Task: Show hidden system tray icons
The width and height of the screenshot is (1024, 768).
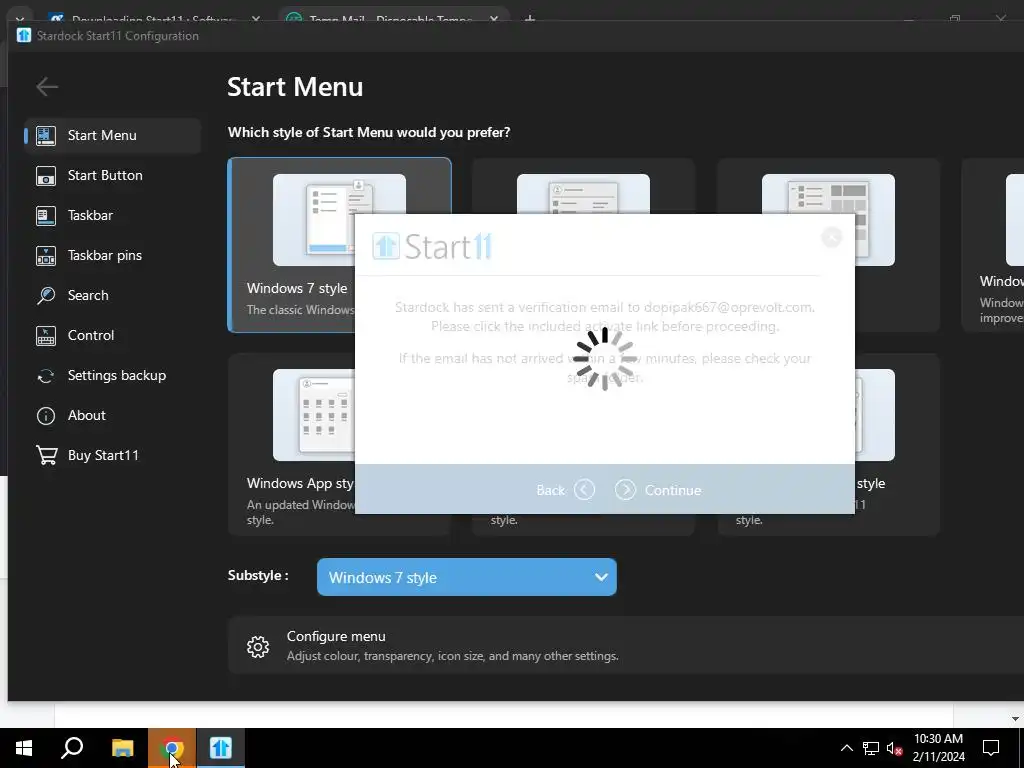Action: (x=846, y=748)
